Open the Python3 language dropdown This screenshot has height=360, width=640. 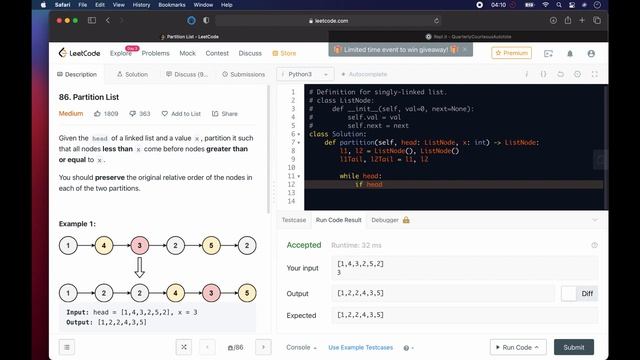pyautogui.click(x=305, y=74)
